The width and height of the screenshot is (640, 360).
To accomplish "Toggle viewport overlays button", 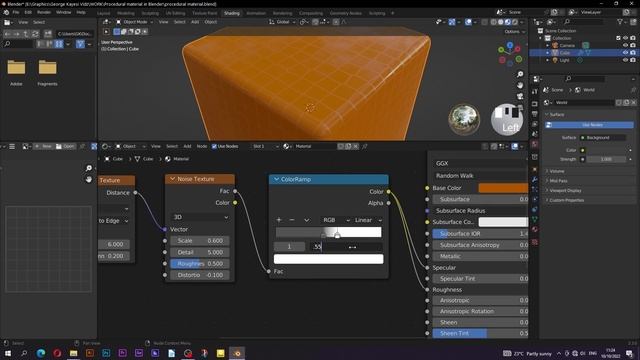I will pyautogui.click(x=469, y=22).
